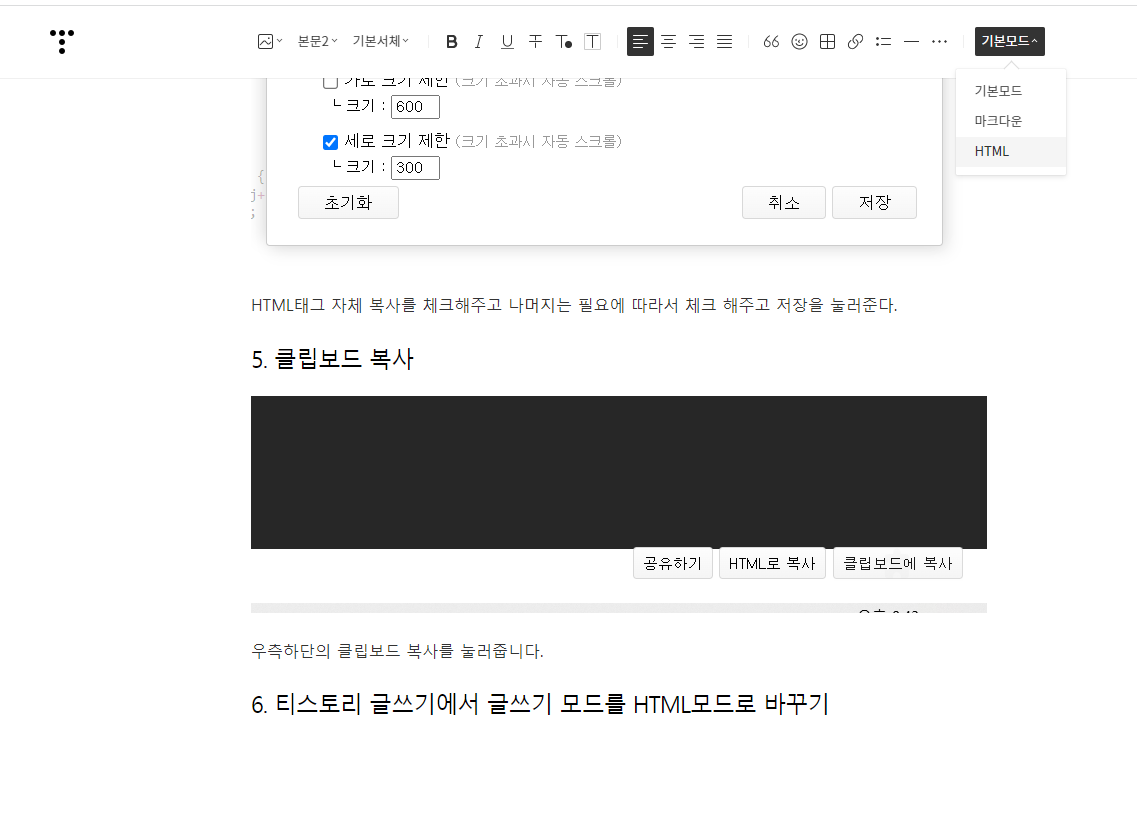Select HTML from the mode menu
The width and height of the screenshot is (1137, 814).
coord(1011,151)
